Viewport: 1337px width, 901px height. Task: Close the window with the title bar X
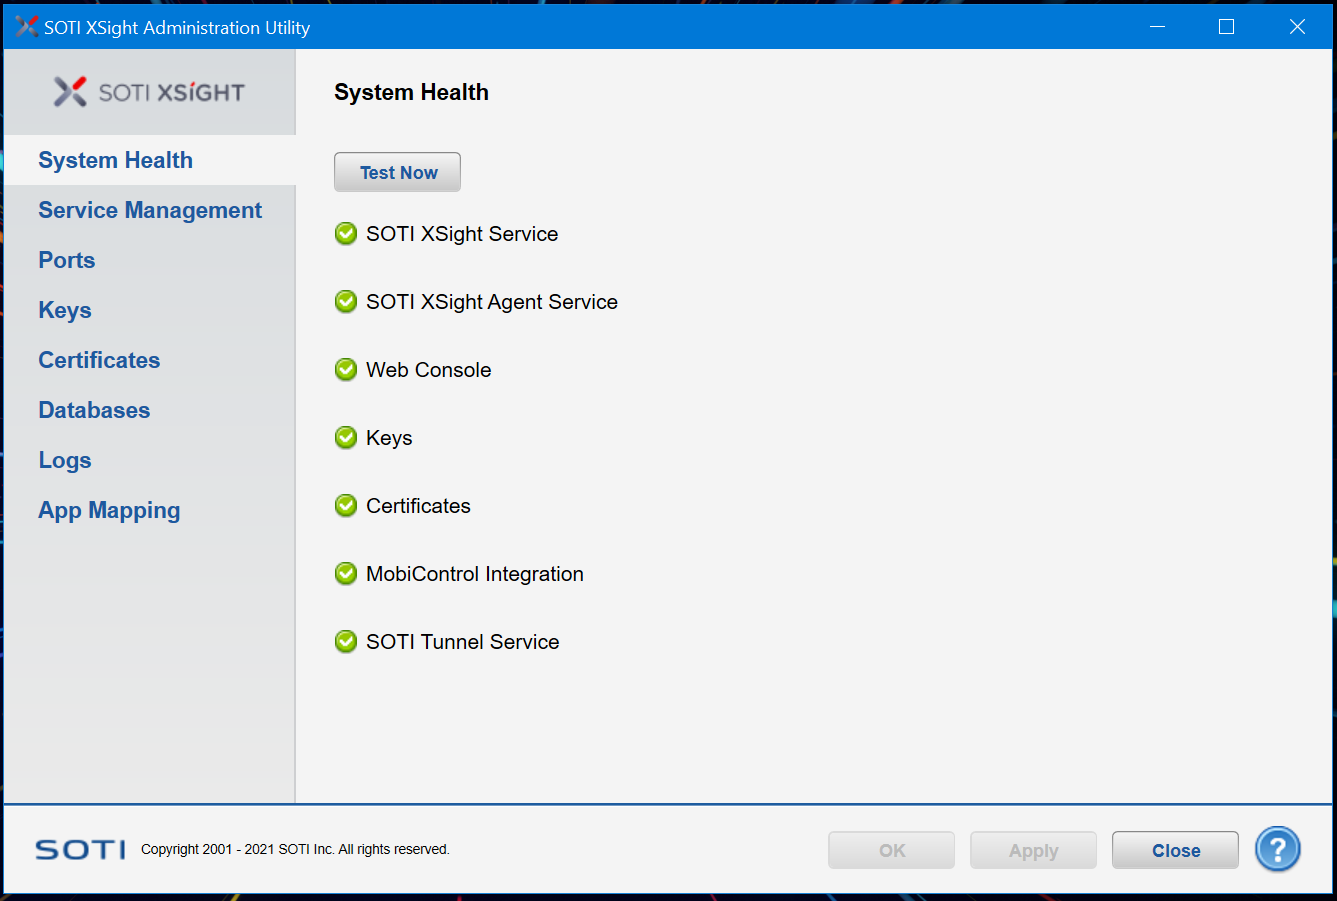coord(1297,27)
